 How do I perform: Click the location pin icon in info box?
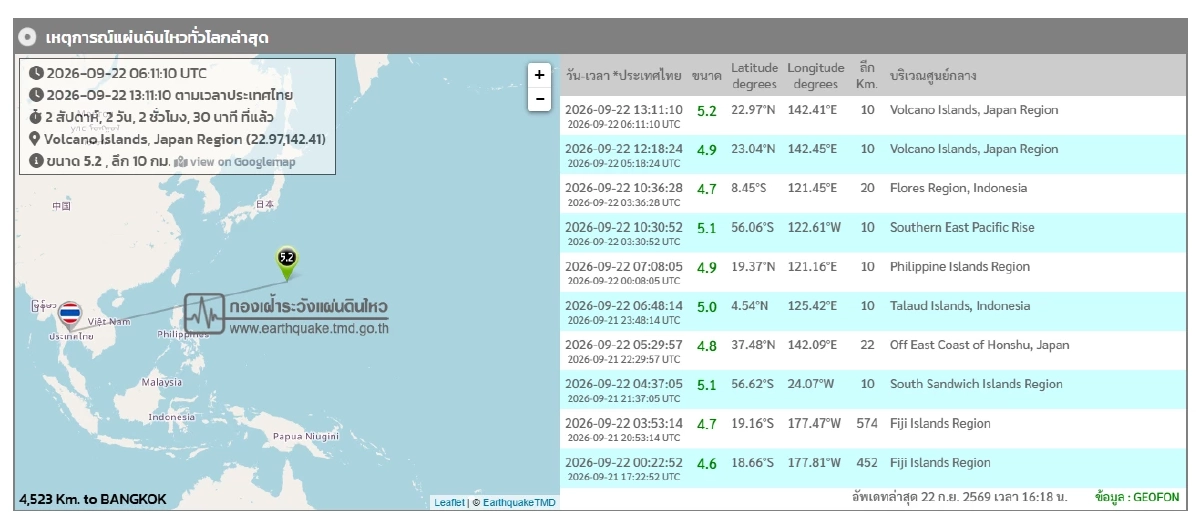36,139
